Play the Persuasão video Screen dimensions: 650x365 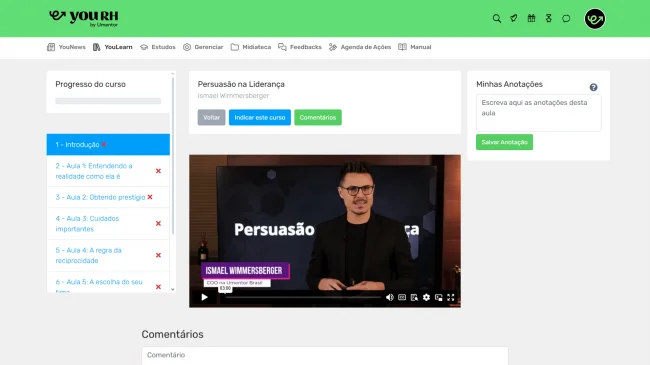204,297
